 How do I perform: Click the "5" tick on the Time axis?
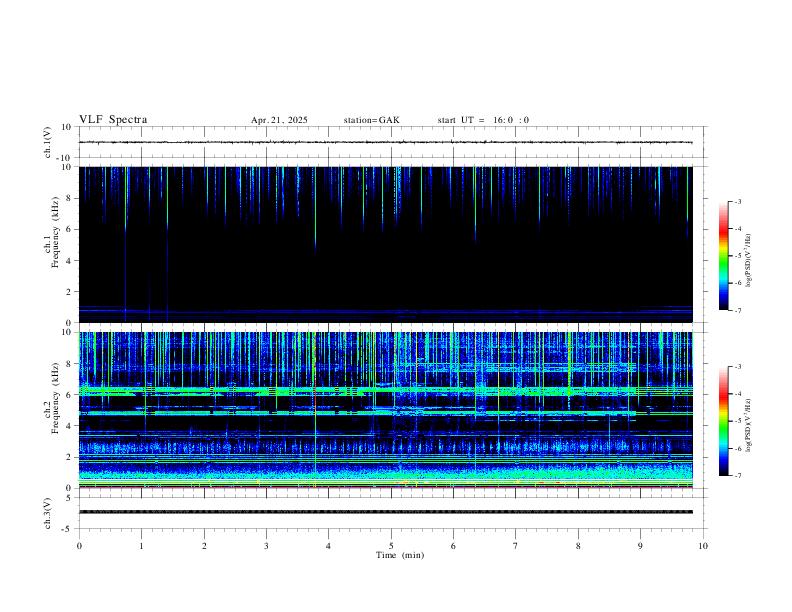click(391, 546)
